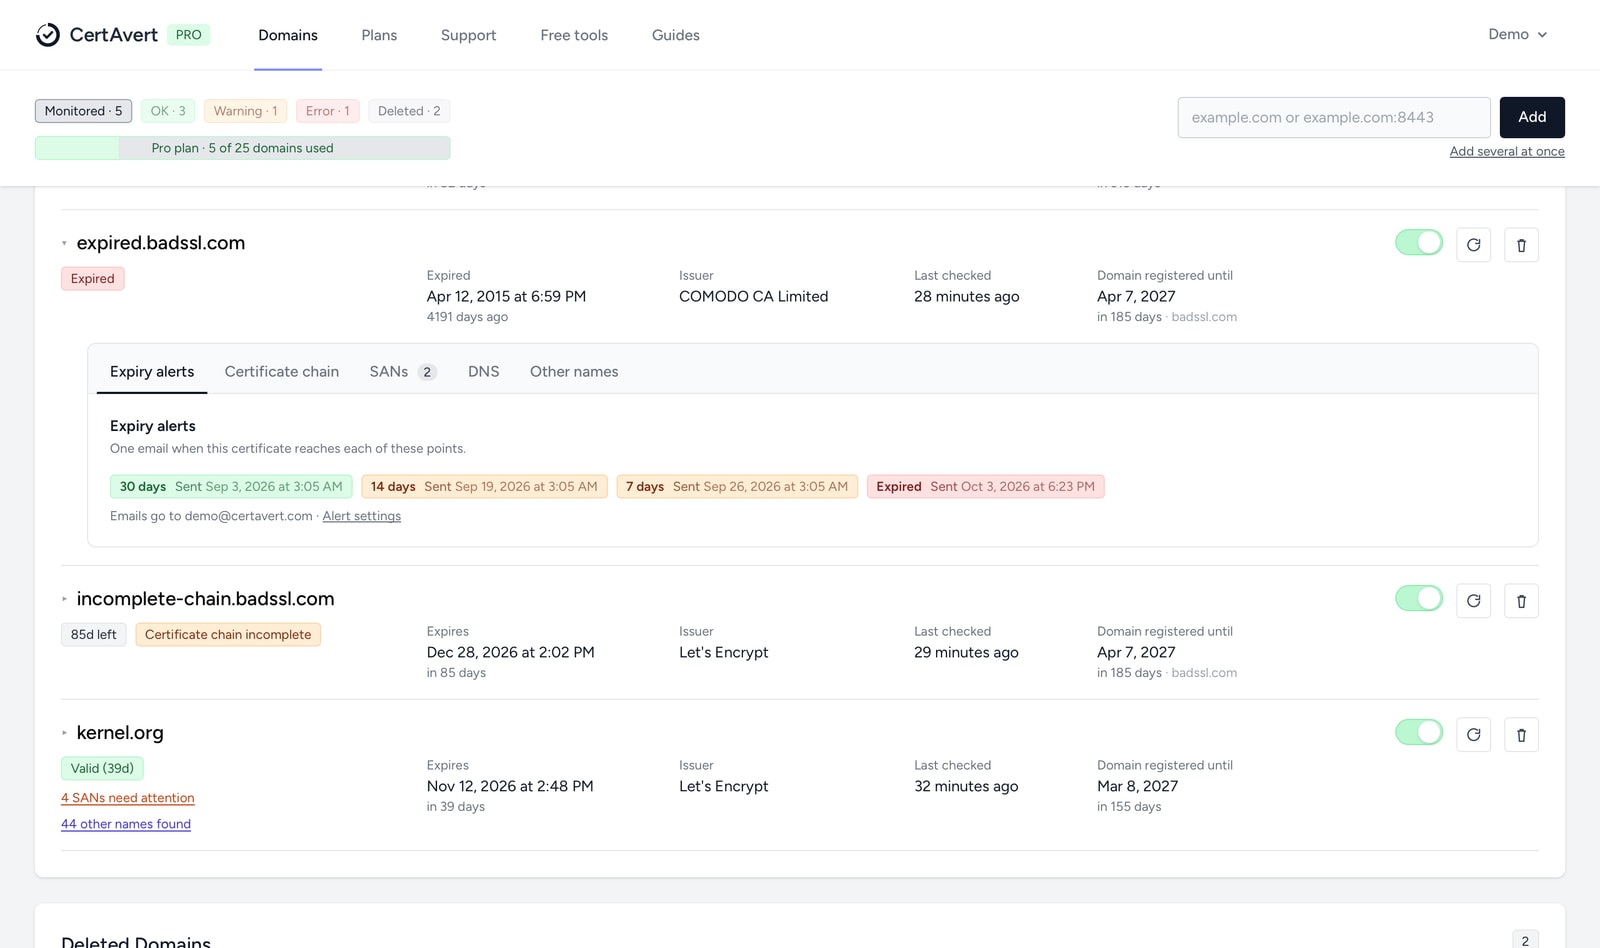This screenshot has height=948, width=1600.
Task: Click the Add domain button
Action: [1532, 117]
